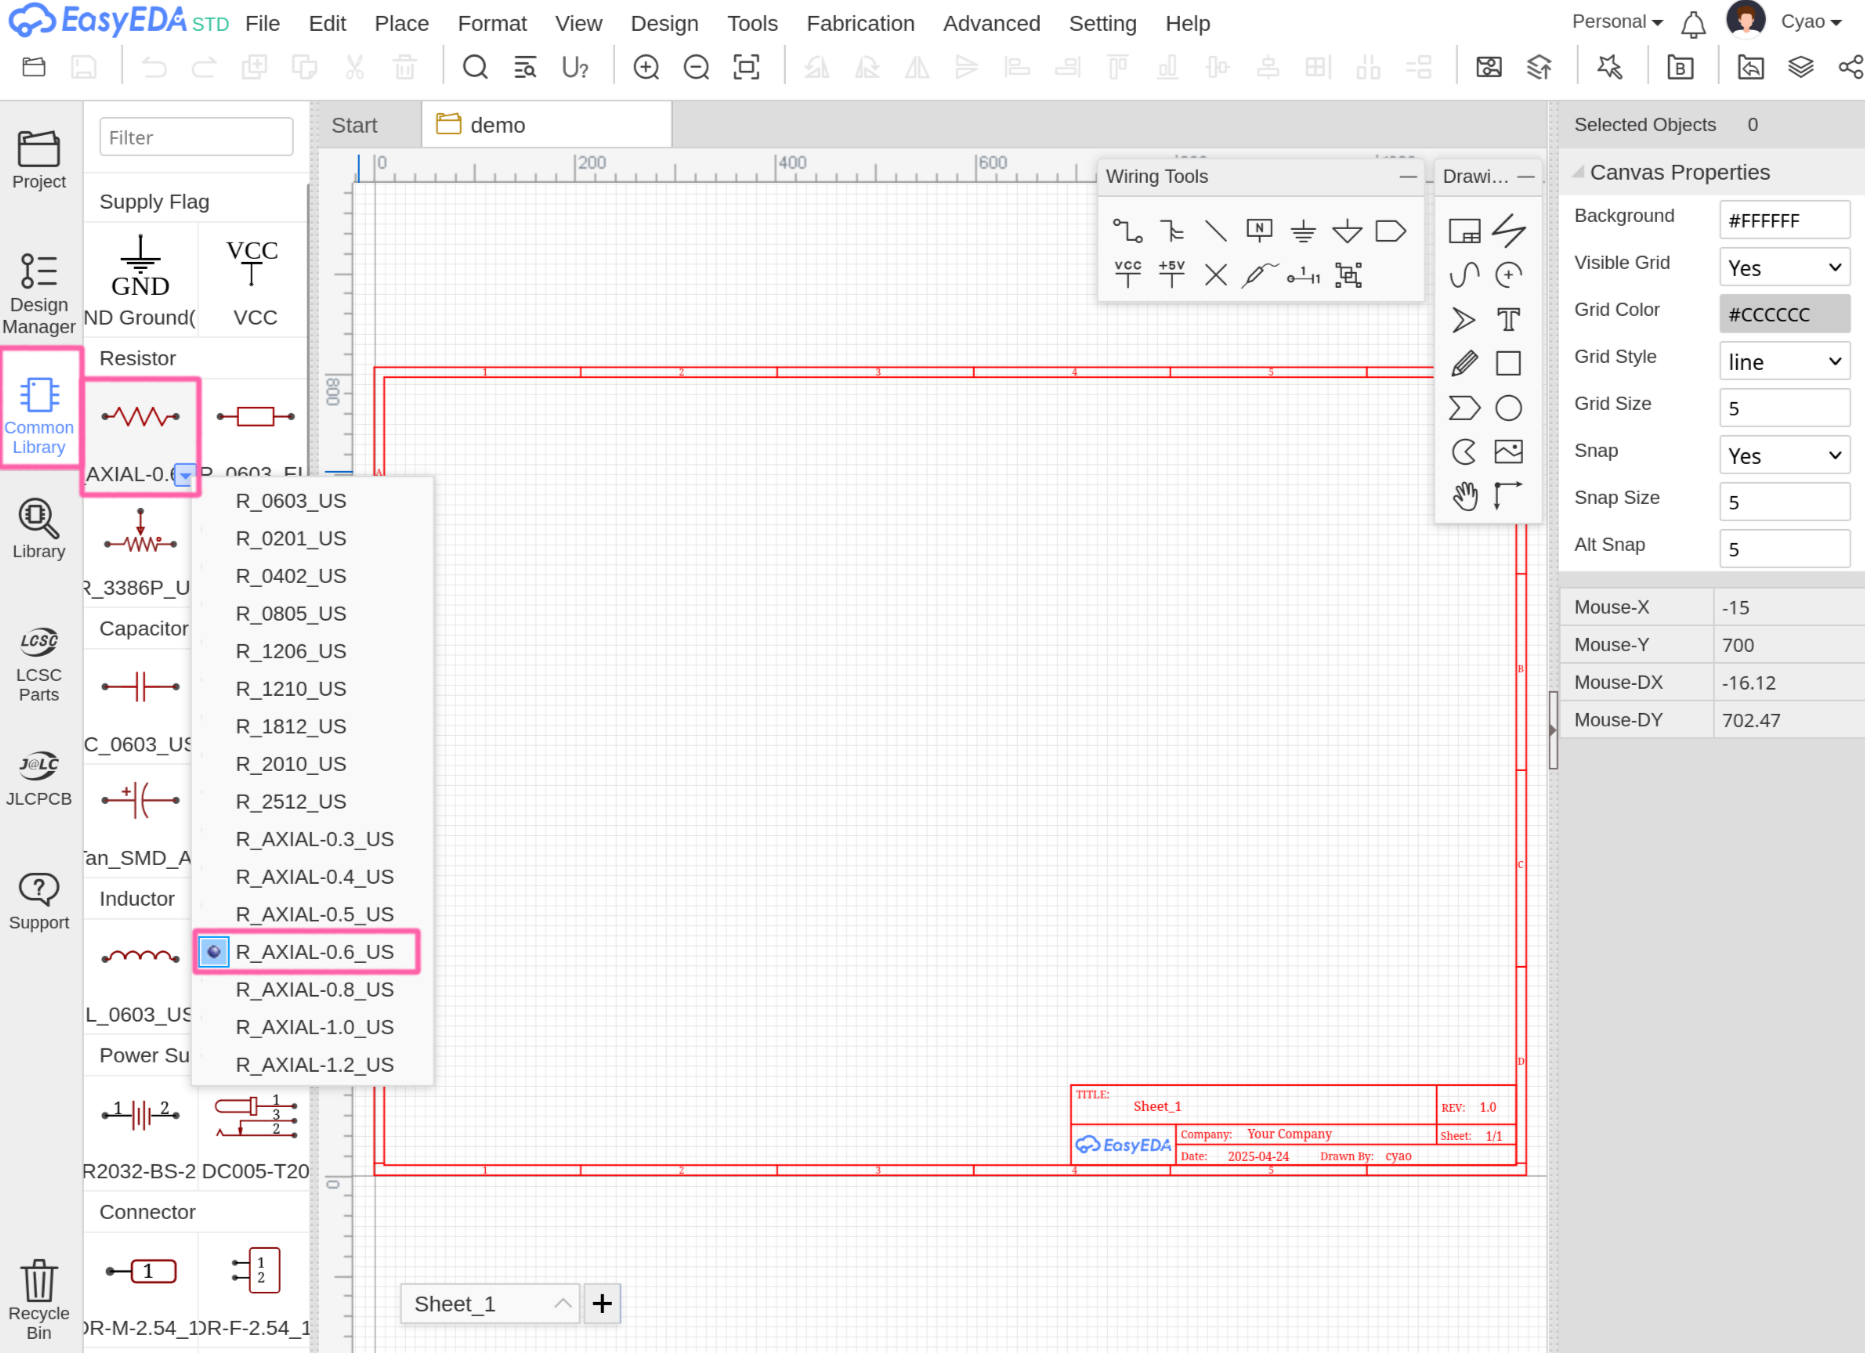Click the Zoom Out toolbar icon
Screen dimensions: 1865x1353
[696, 67]
